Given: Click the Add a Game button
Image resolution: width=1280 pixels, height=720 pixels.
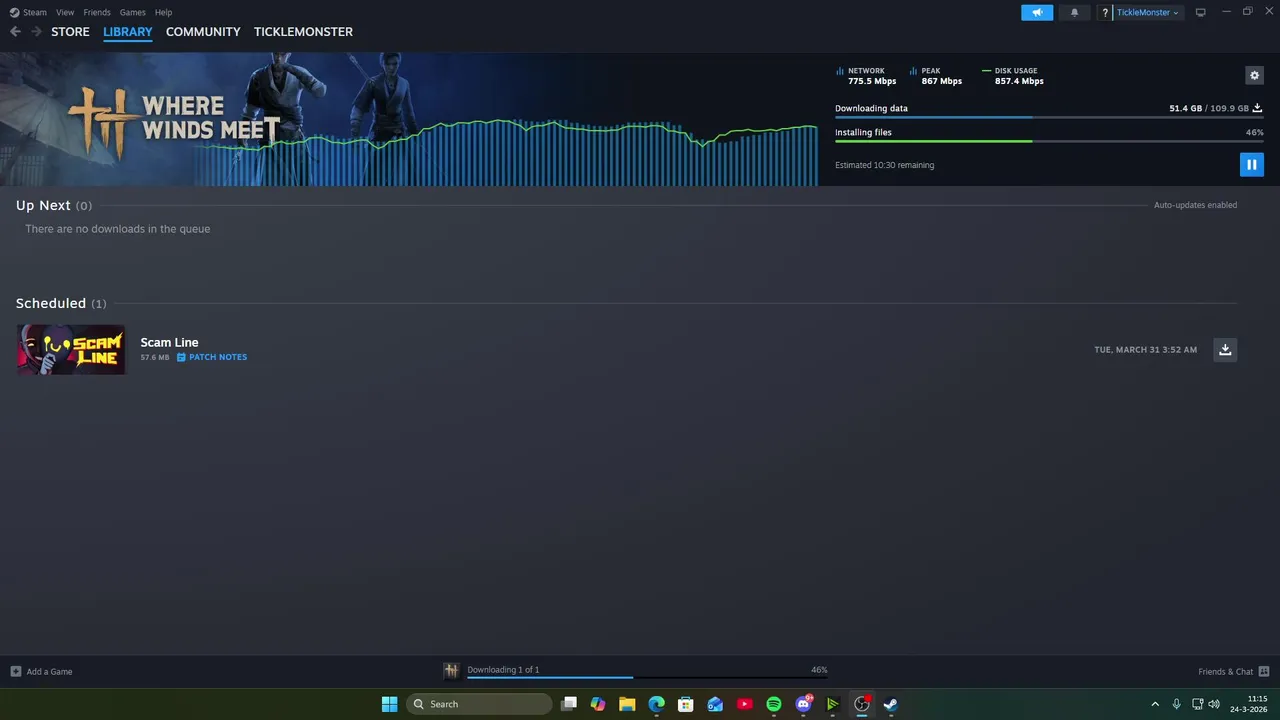Looking at the screenshot, I should pos(41,671).
